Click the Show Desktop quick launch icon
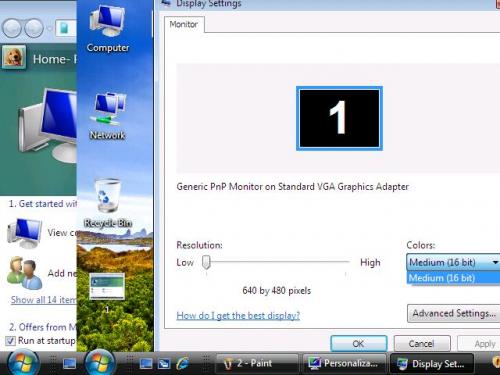This screenshot has height=375, width=500. pyautogui.click(x=146, y=363)
